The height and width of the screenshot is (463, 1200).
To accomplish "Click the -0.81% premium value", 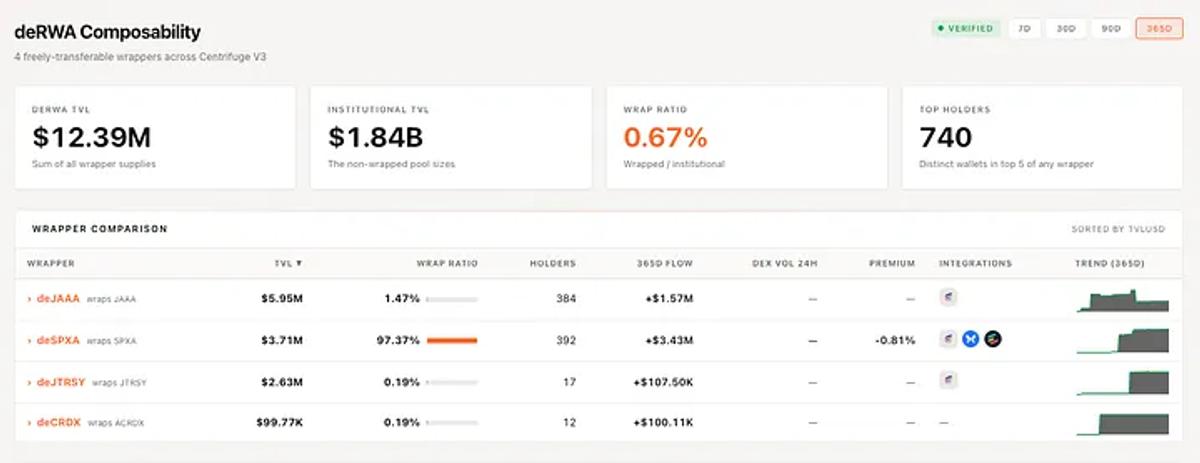I will pyautogui.click(x=895, y=340).
